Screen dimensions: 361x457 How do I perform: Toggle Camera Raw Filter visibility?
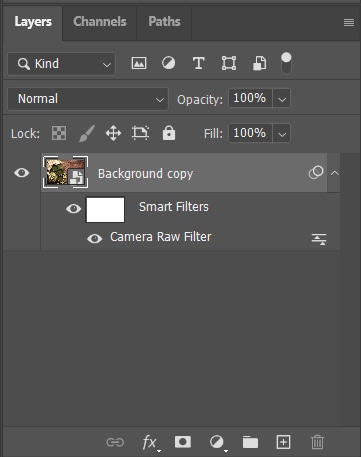(95, 239)
